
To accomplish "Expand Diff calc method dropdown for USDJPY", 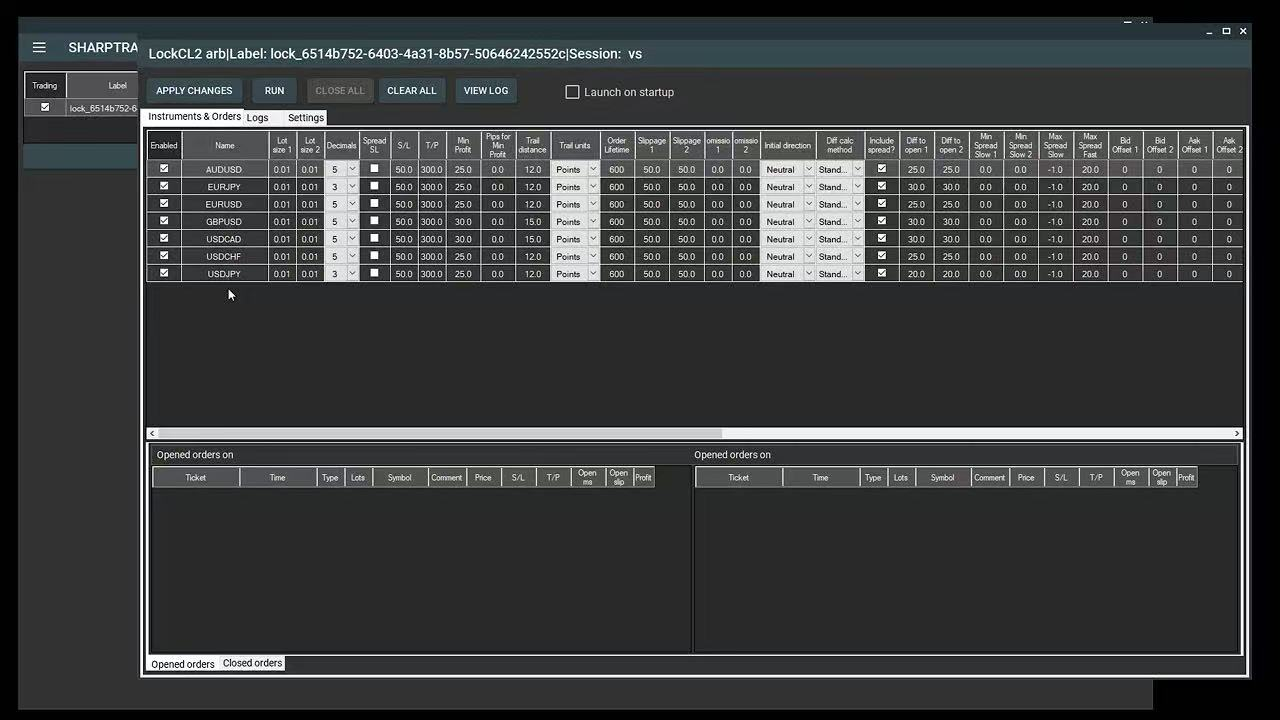I will [857, 274].
